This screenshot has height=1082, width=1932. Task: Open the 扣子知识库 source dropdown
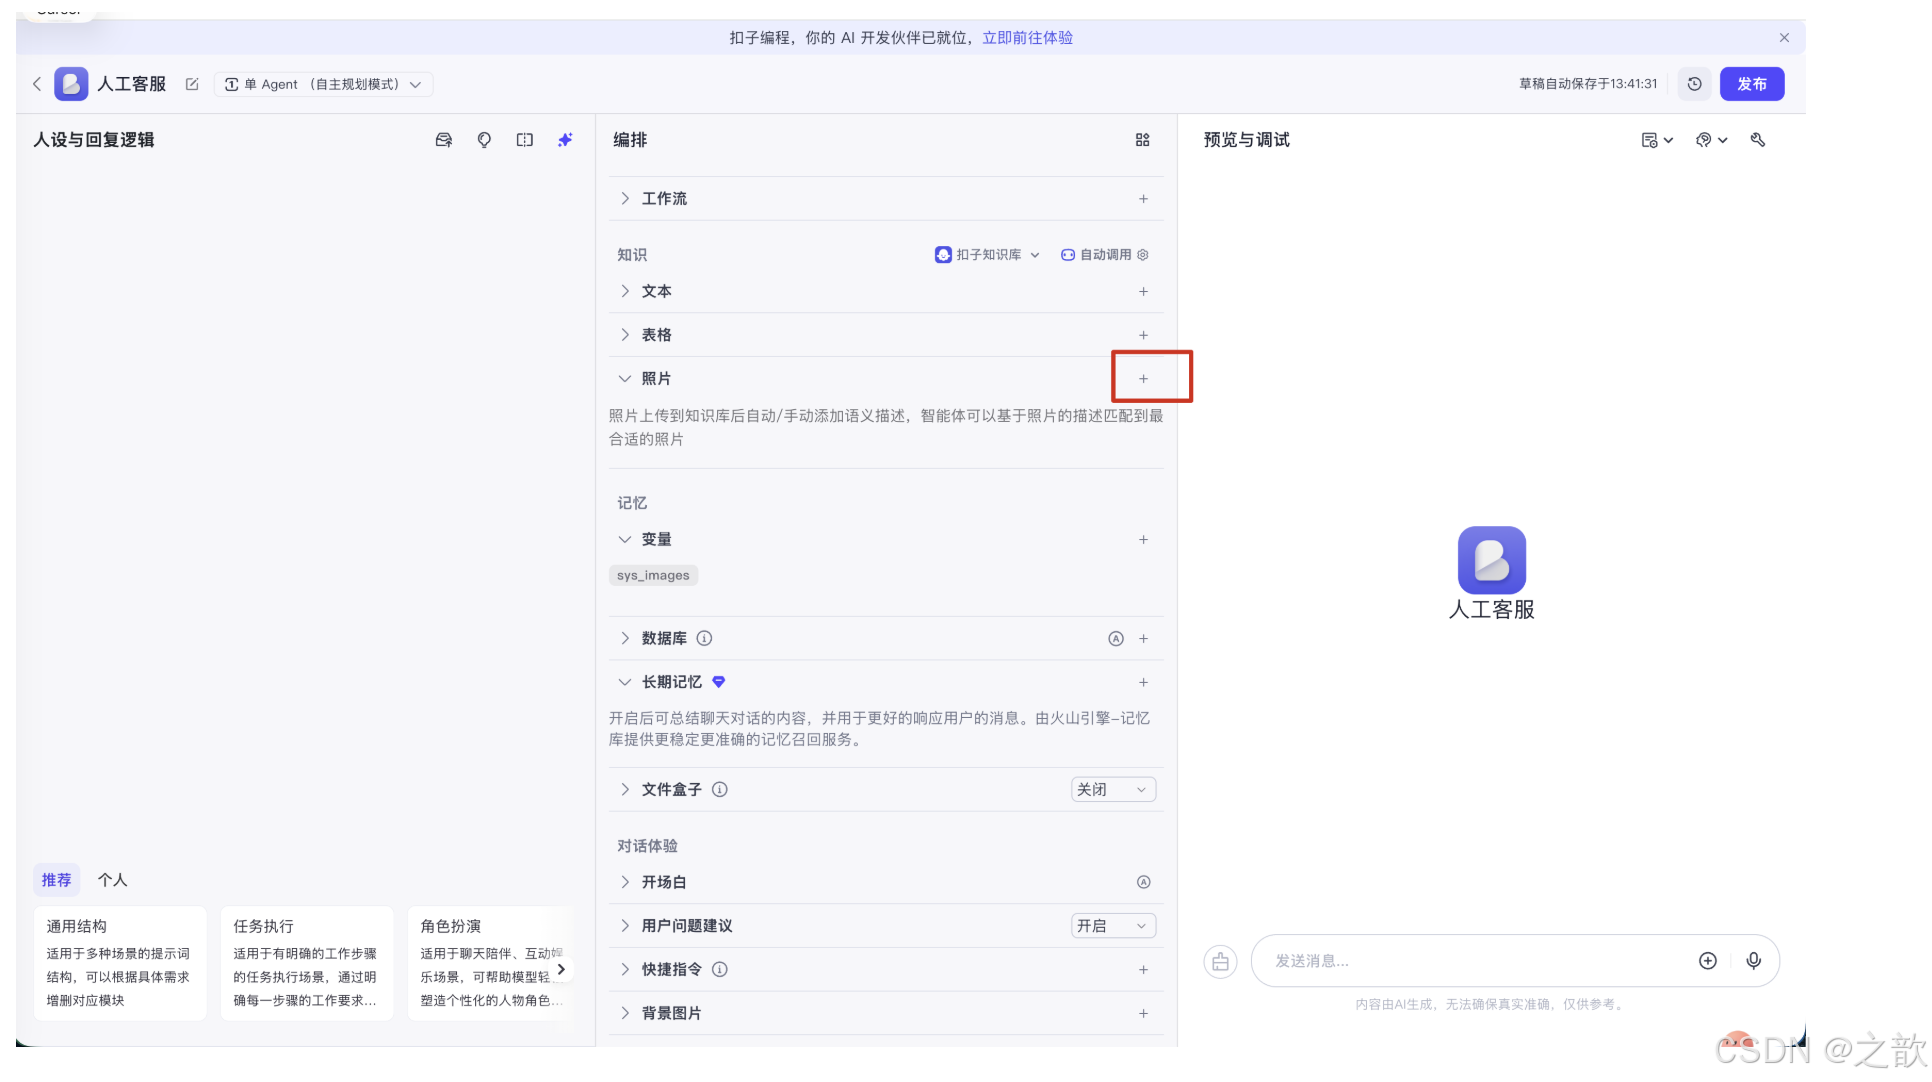pyautogui.click(x=988, y=255)
